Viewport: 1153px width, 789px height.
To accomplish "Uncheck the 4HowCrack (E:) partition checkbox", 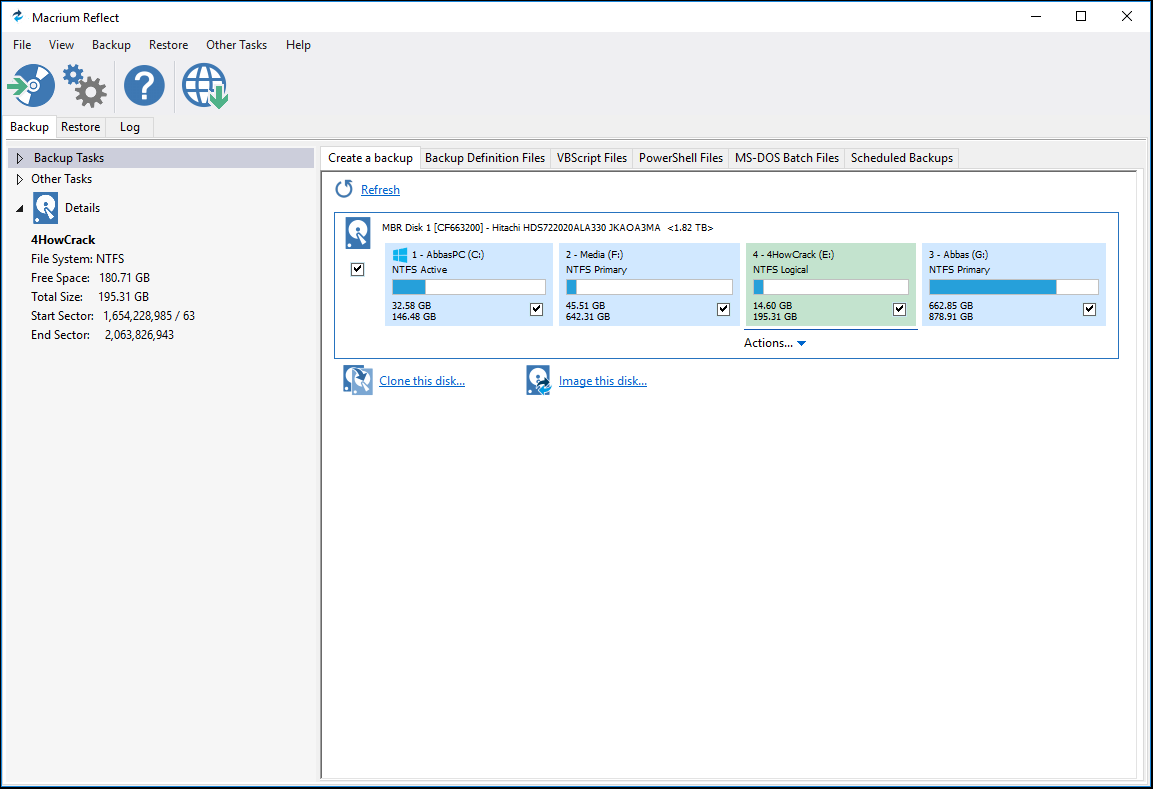I will 899,309.
